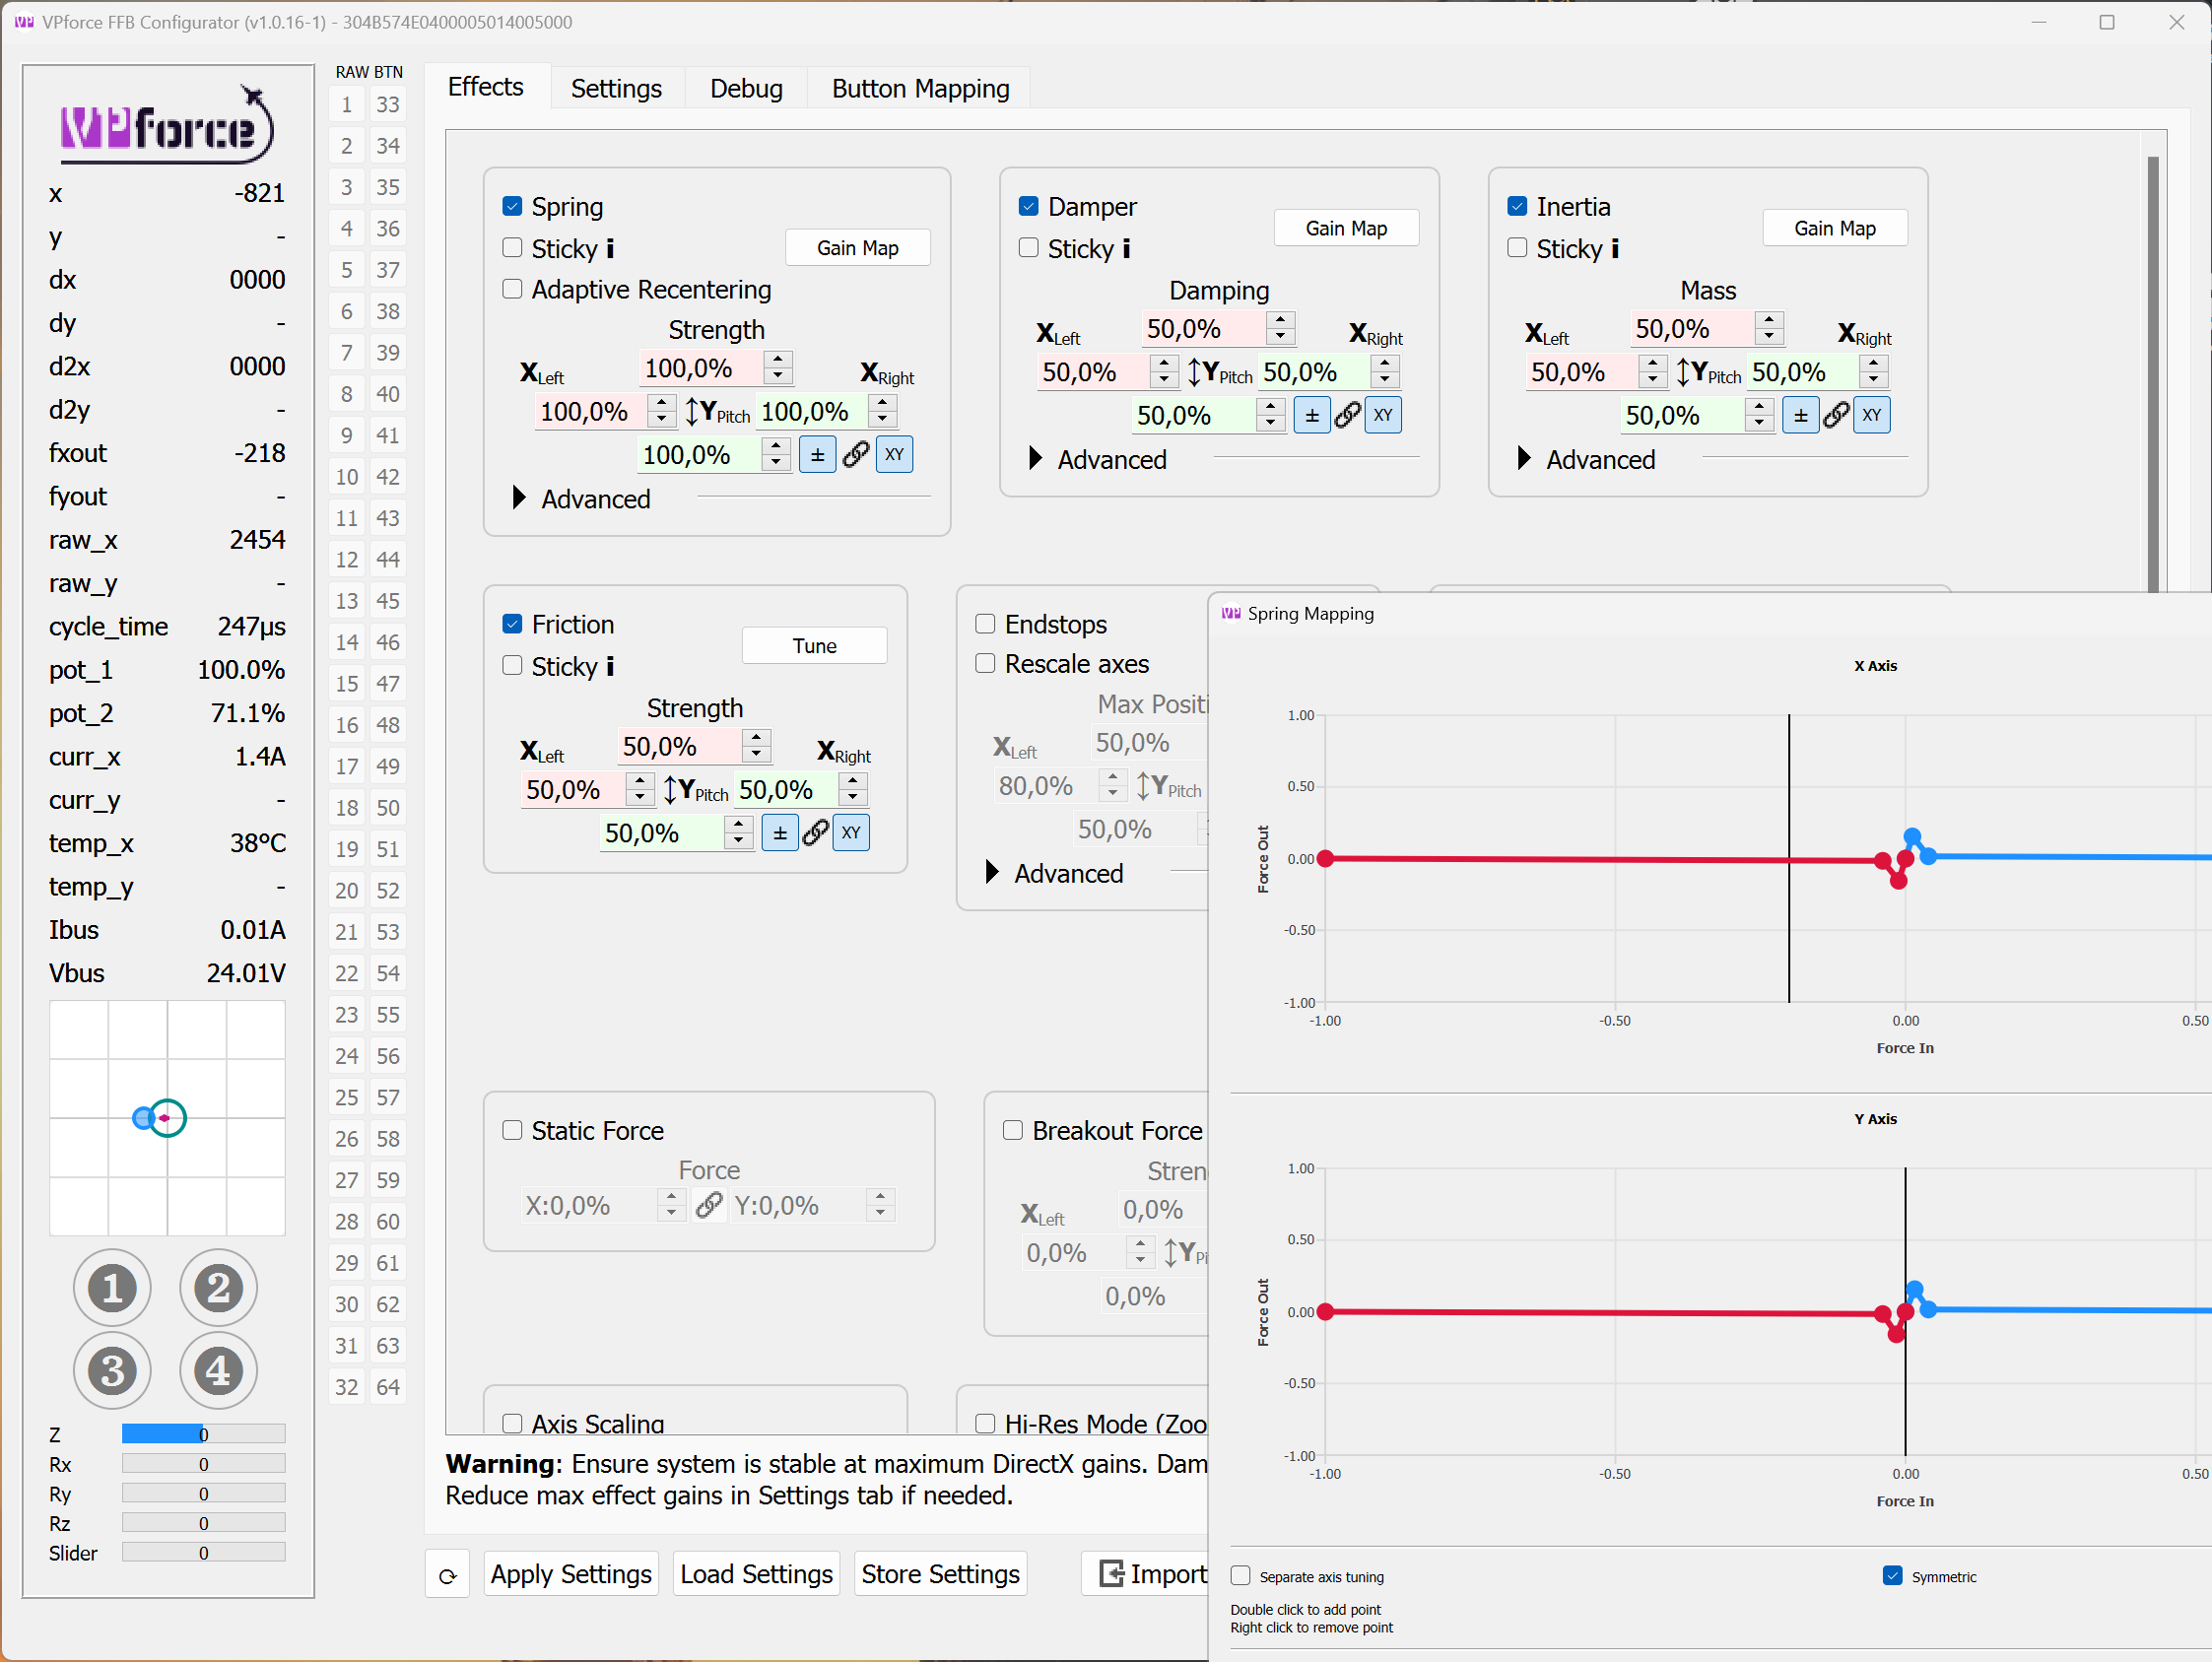
Task: Open Button Mapping tab
Action: (920, 88)
